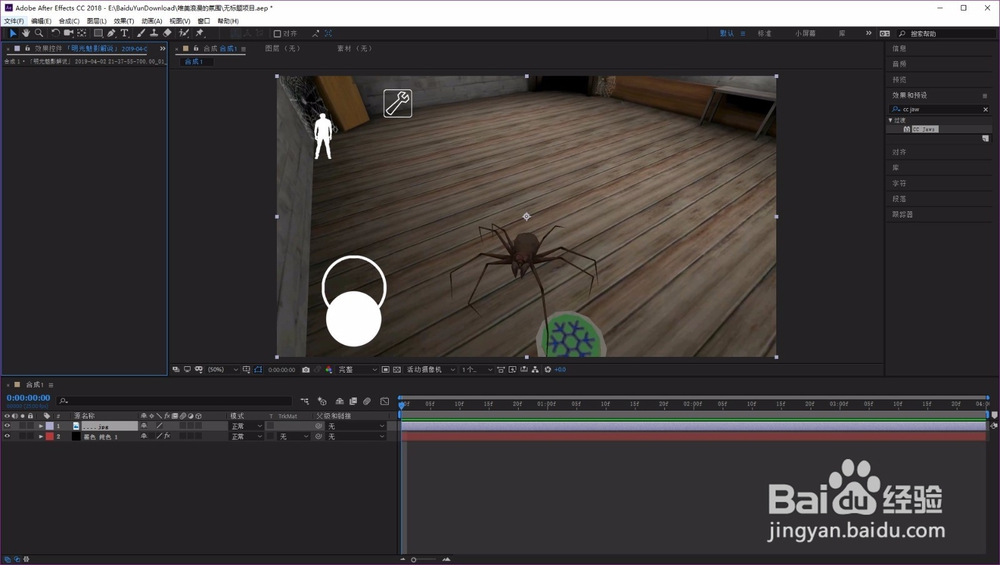Select the CC Jaws effect

point(924,129)
